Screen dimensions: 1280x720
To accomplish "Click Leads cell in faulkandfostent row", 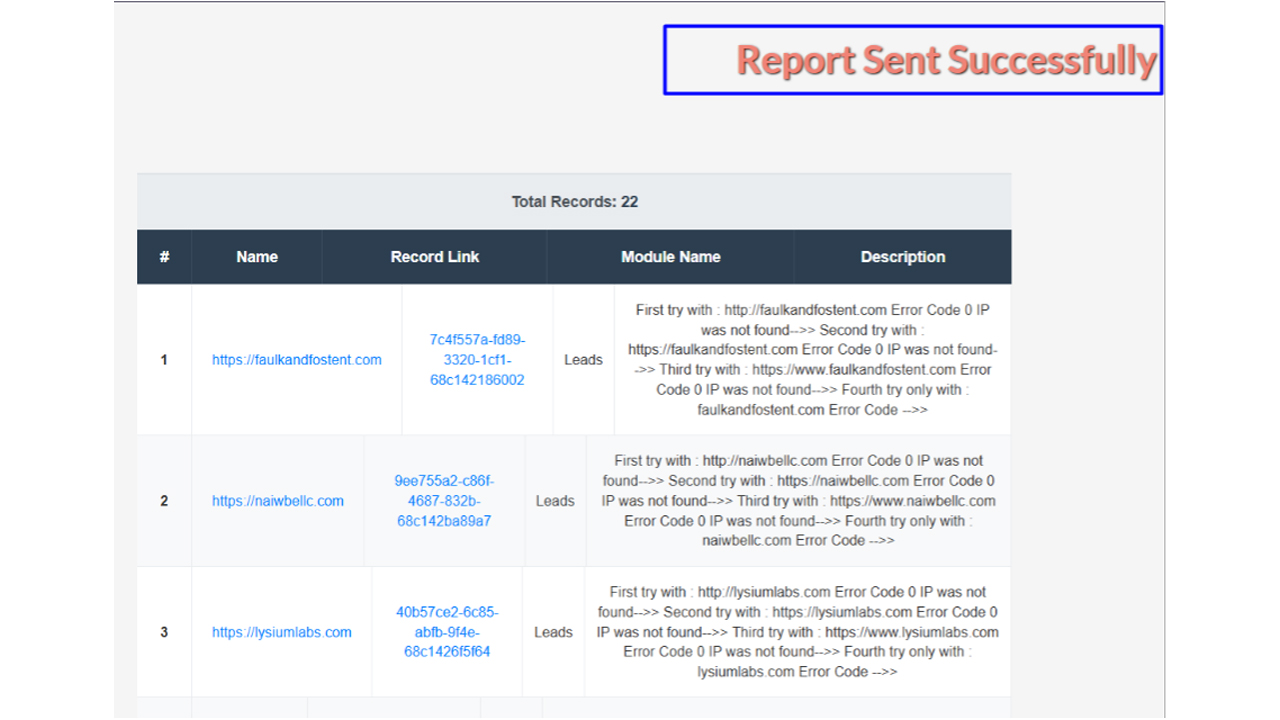I will pyautogui.click(x=583, y=360).
